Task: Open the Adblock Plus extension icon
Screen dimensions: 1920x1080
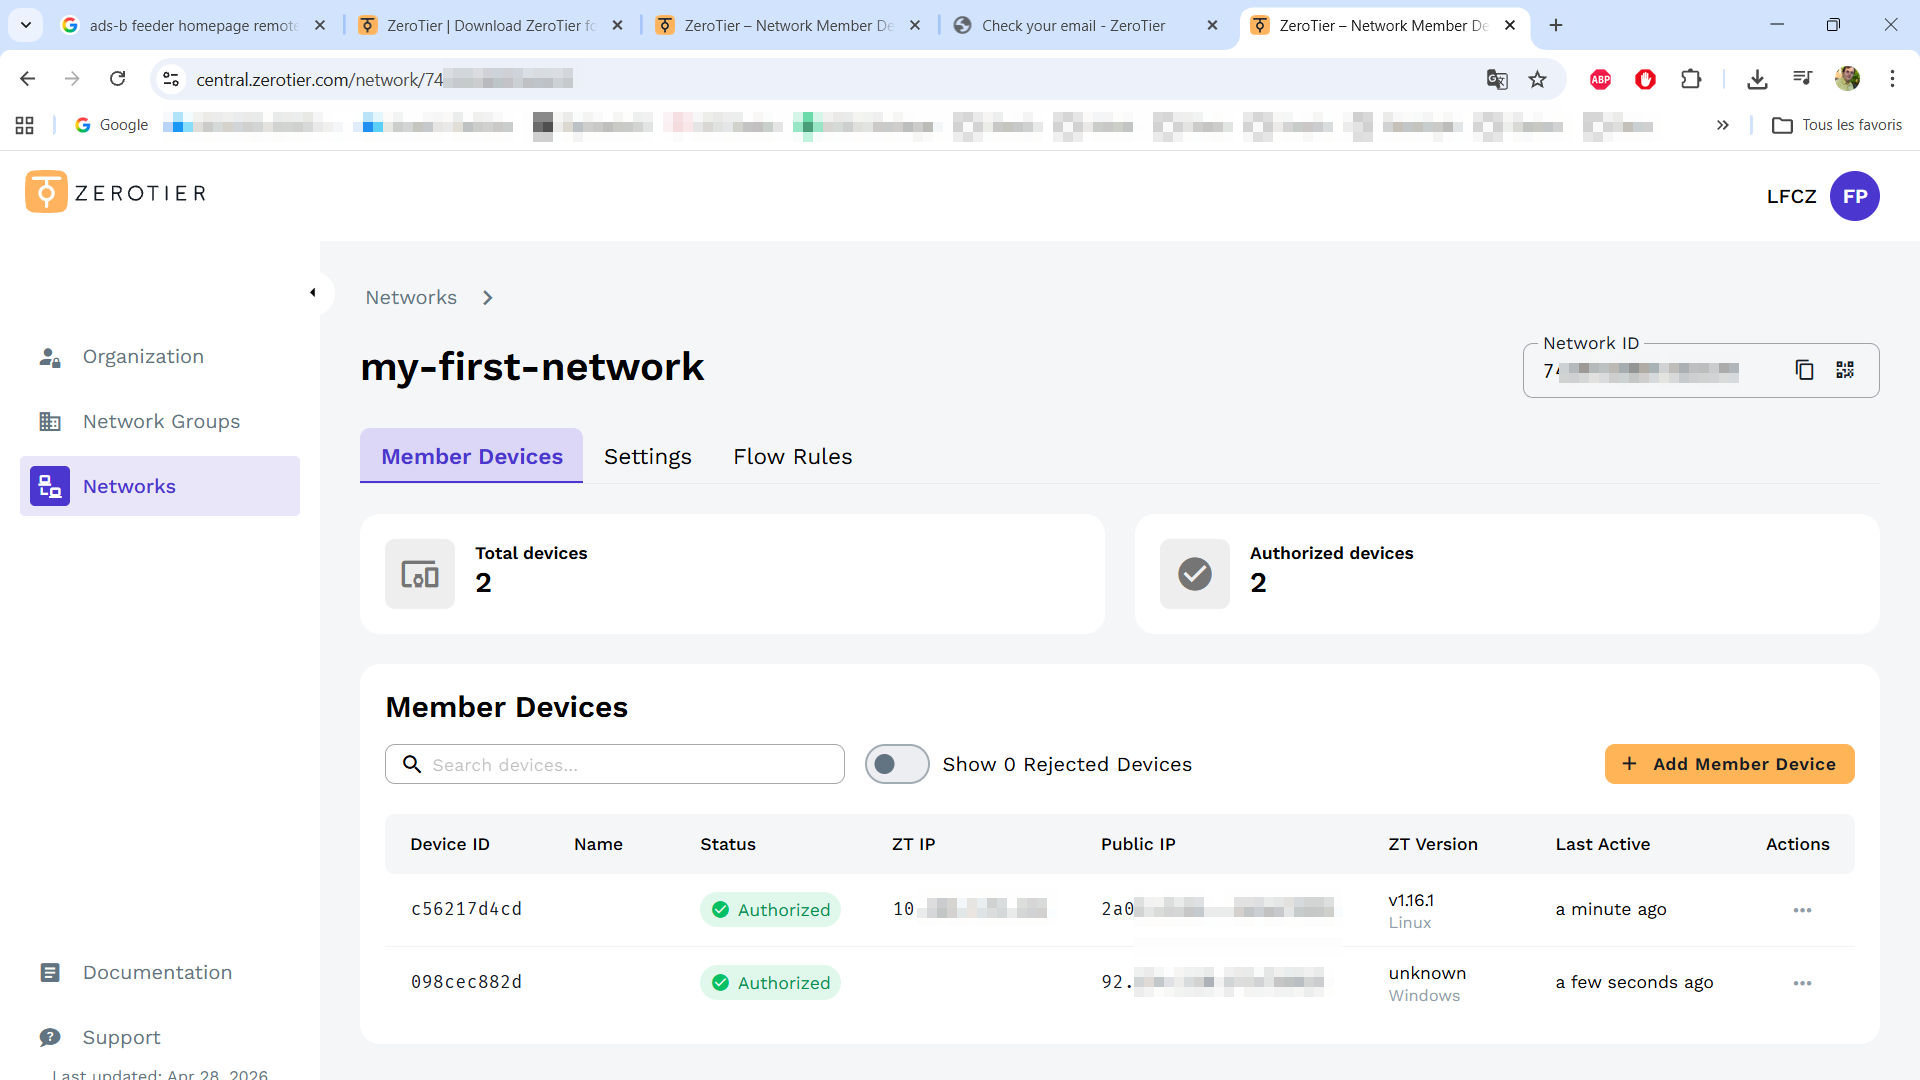Action: pos(1601,79)
